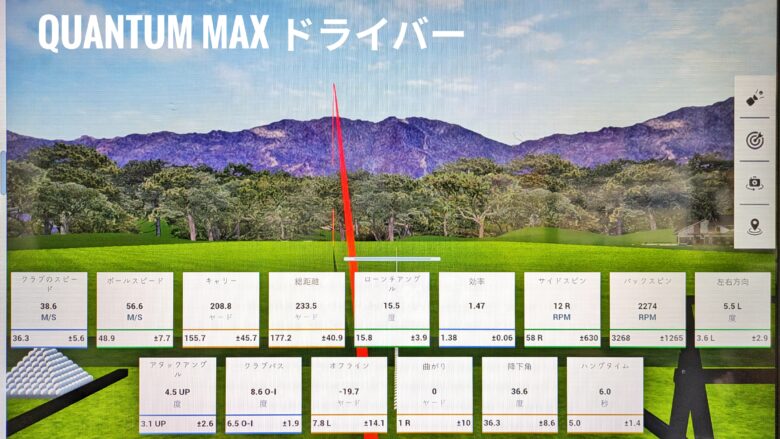Open the location pin icon
The height and width of the screenshot is (439, 780).
[x=755, y=227]
